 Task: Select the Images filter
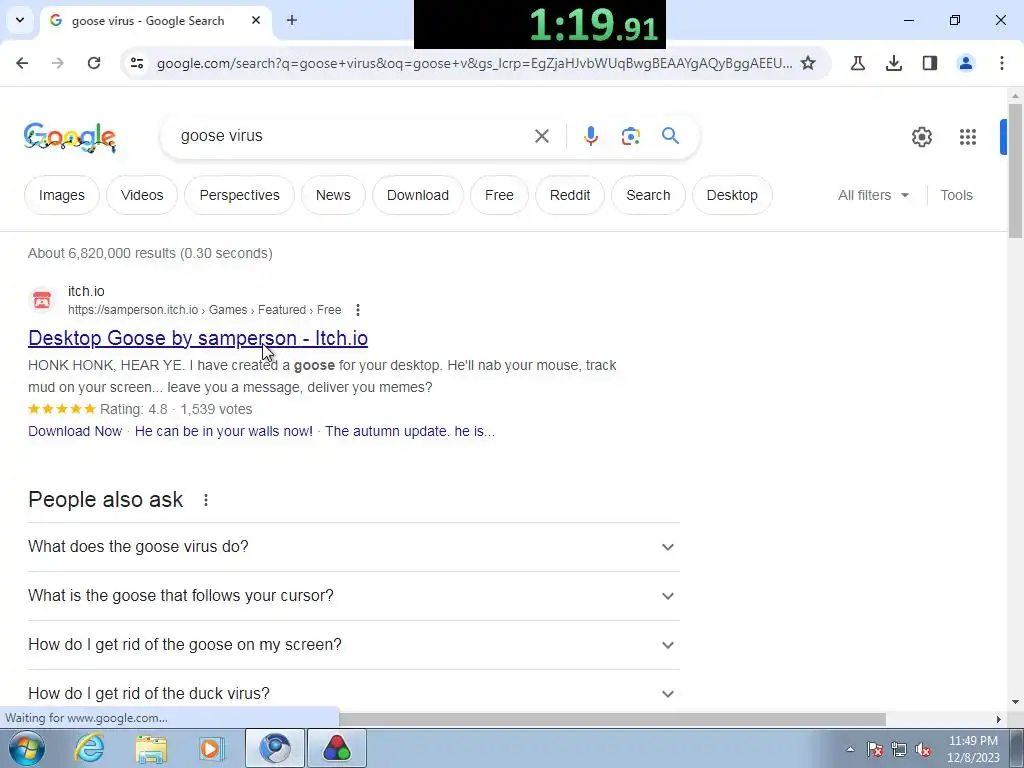tap(61, 195)
